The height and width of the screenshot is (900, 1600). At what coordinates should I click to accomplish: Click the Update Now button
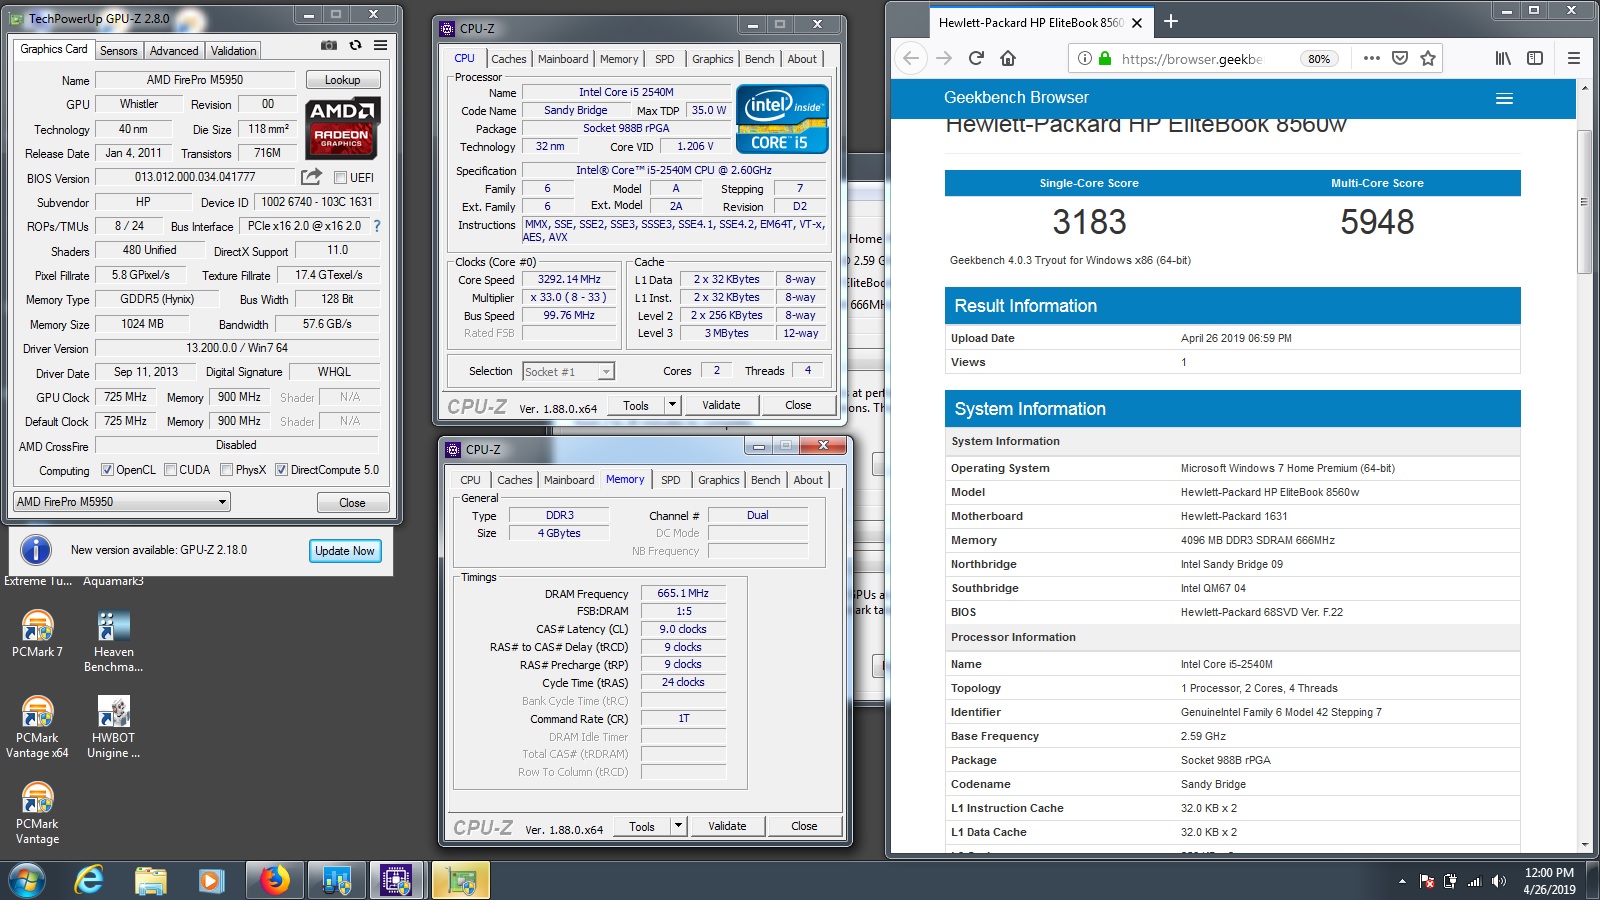[345, 550]
